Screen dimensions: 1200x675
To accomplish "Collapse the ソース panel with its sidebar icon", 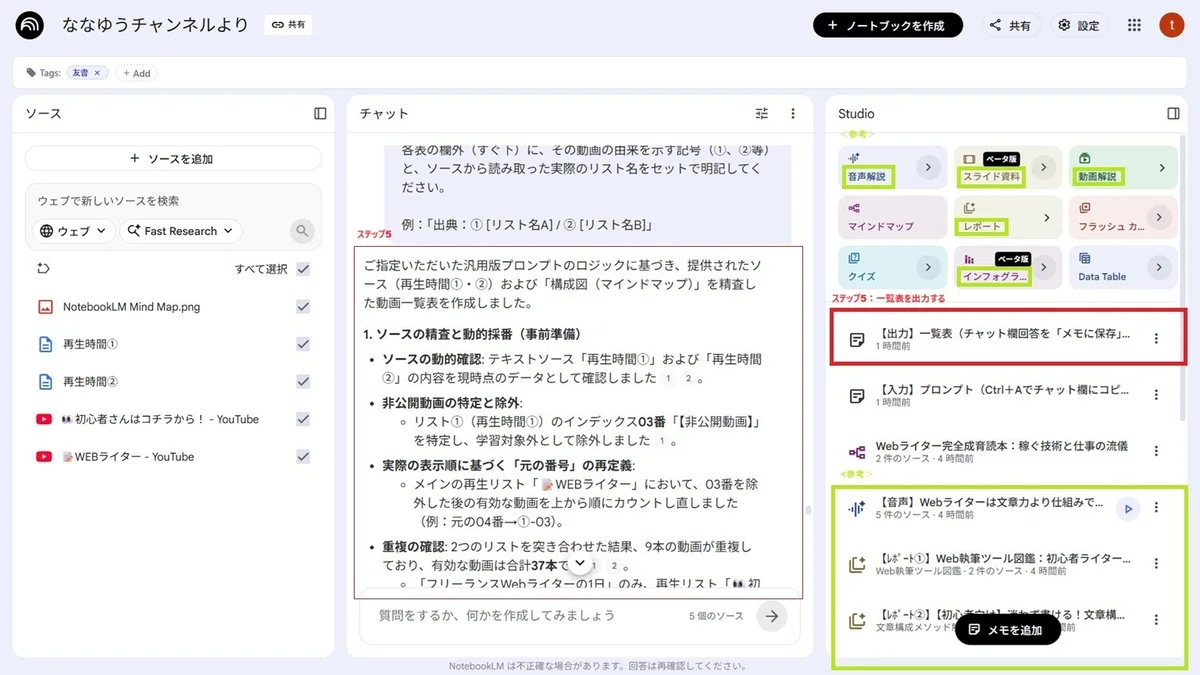I will click(320, 113).
